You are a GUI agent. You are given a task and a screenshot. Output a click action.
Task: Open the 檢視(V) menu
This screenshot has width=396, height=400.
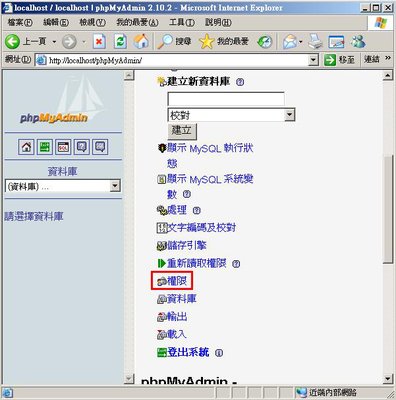pos(92,22)
